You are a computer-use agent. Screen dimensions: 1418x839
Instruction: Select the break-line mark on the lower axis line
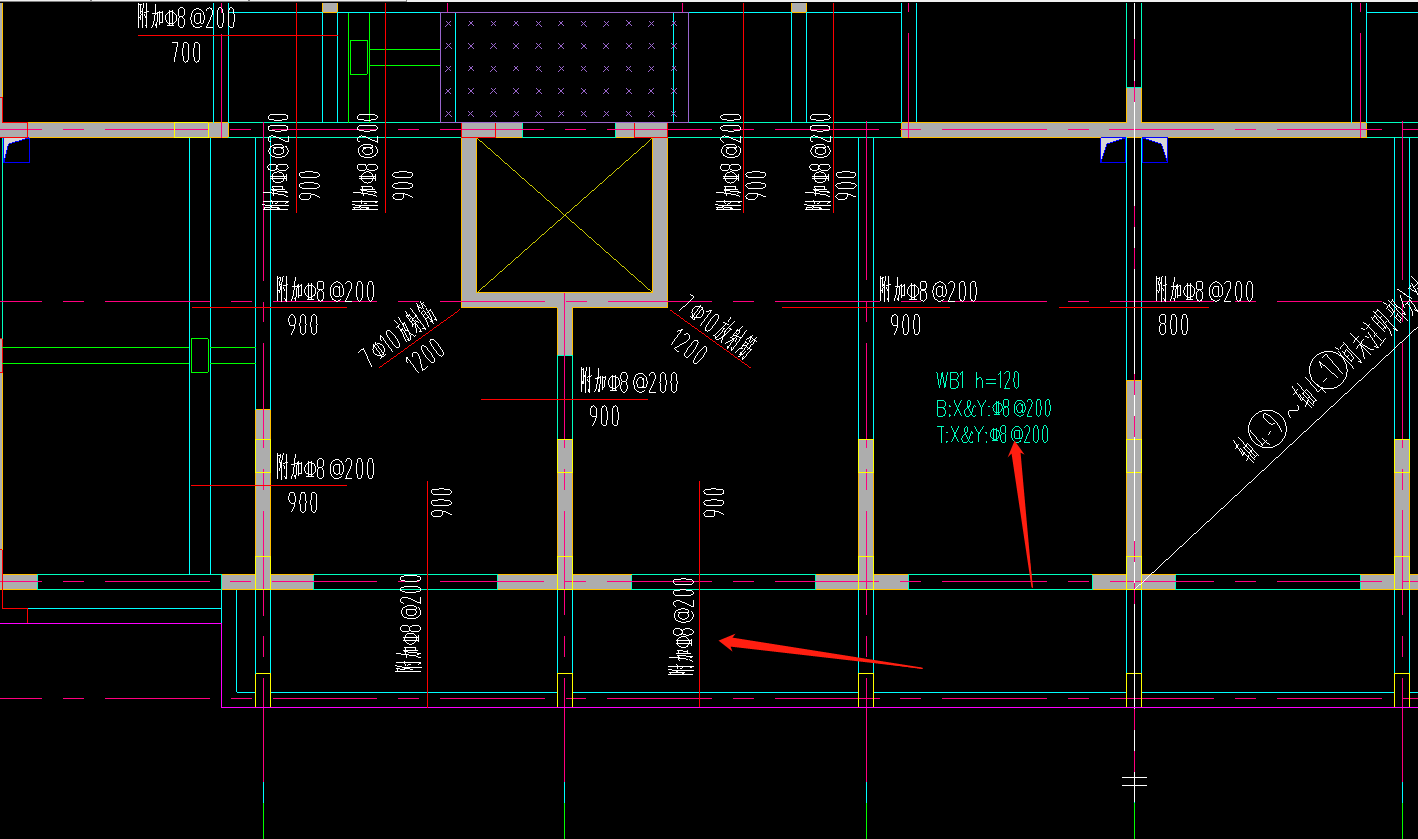point(1135,781)
